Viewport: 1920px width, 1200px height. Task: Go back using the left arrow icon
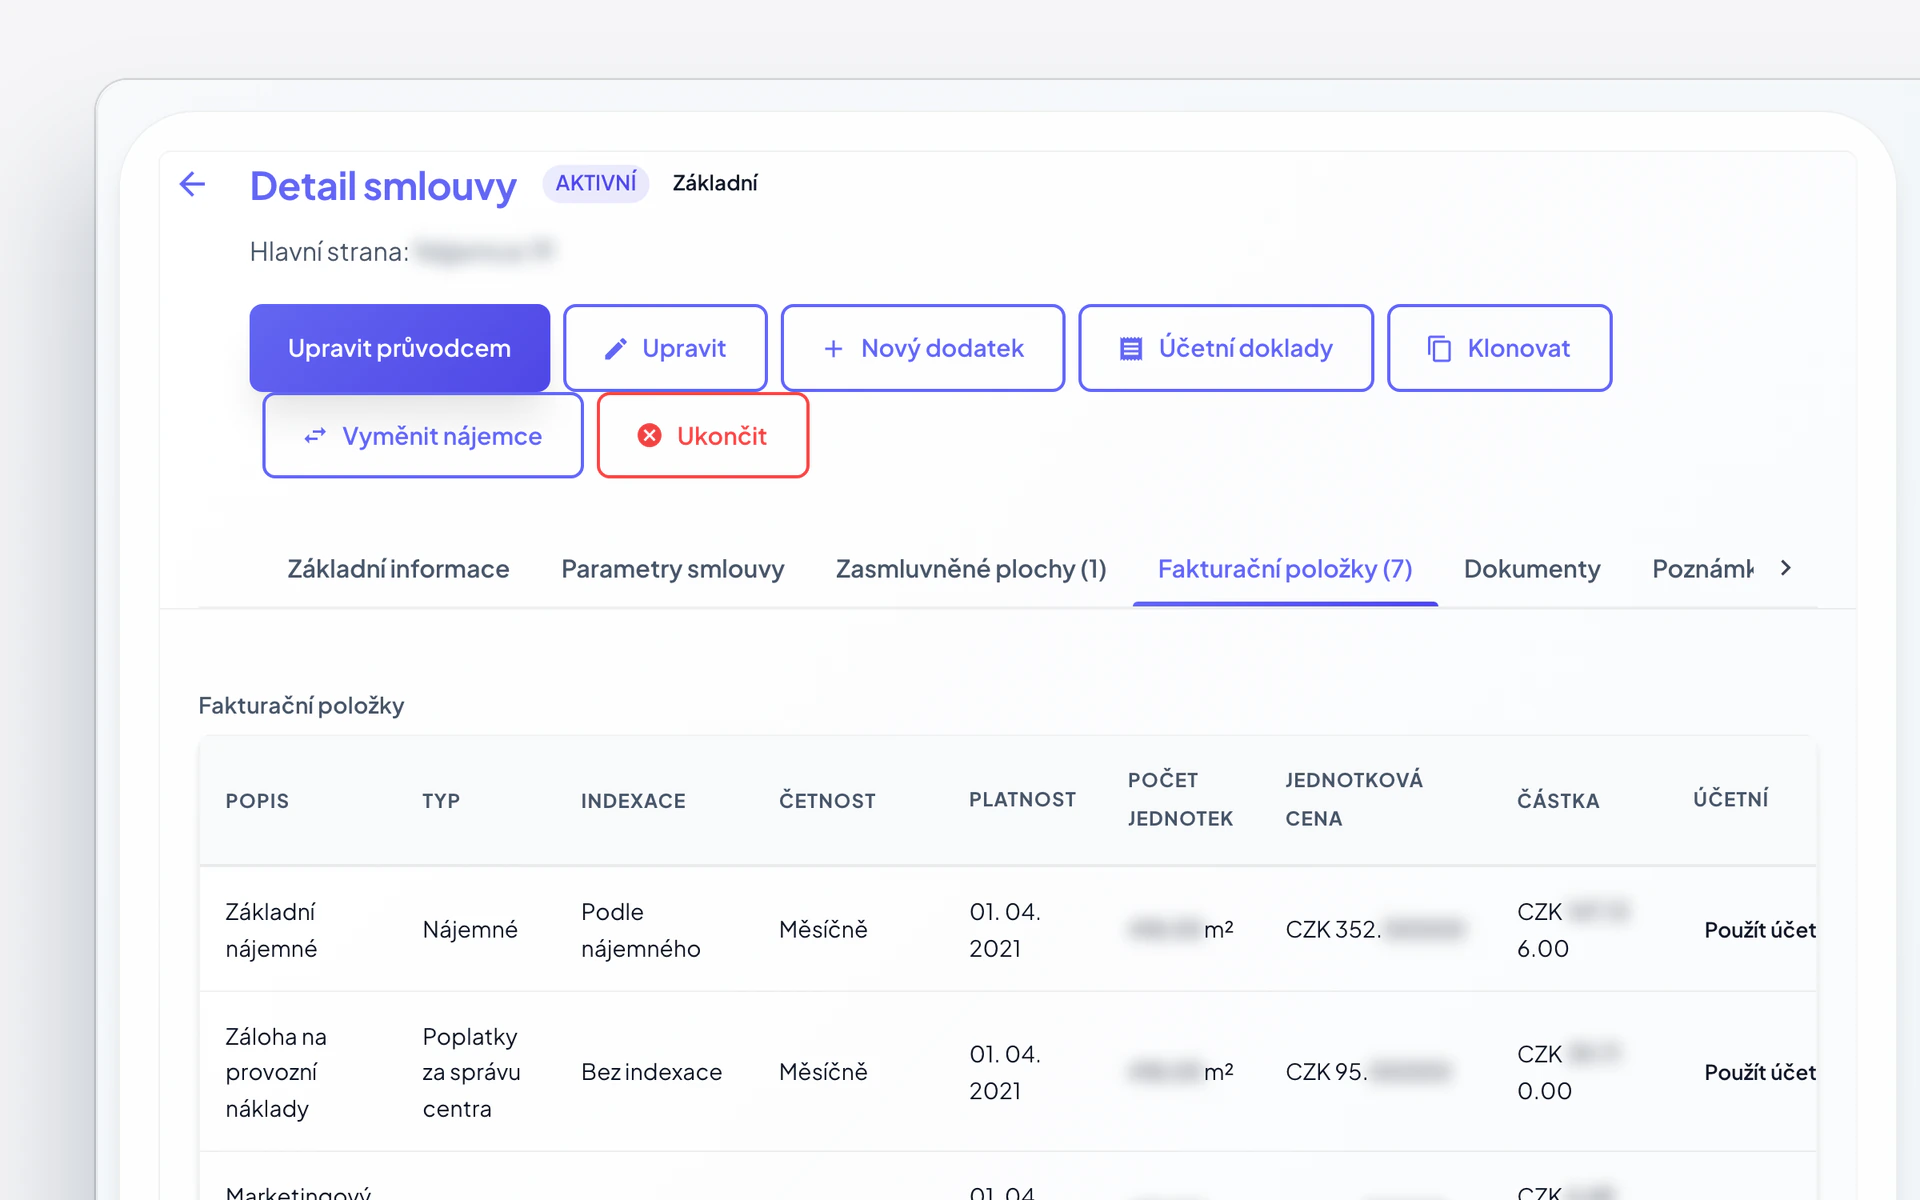(x=192, y=184)
